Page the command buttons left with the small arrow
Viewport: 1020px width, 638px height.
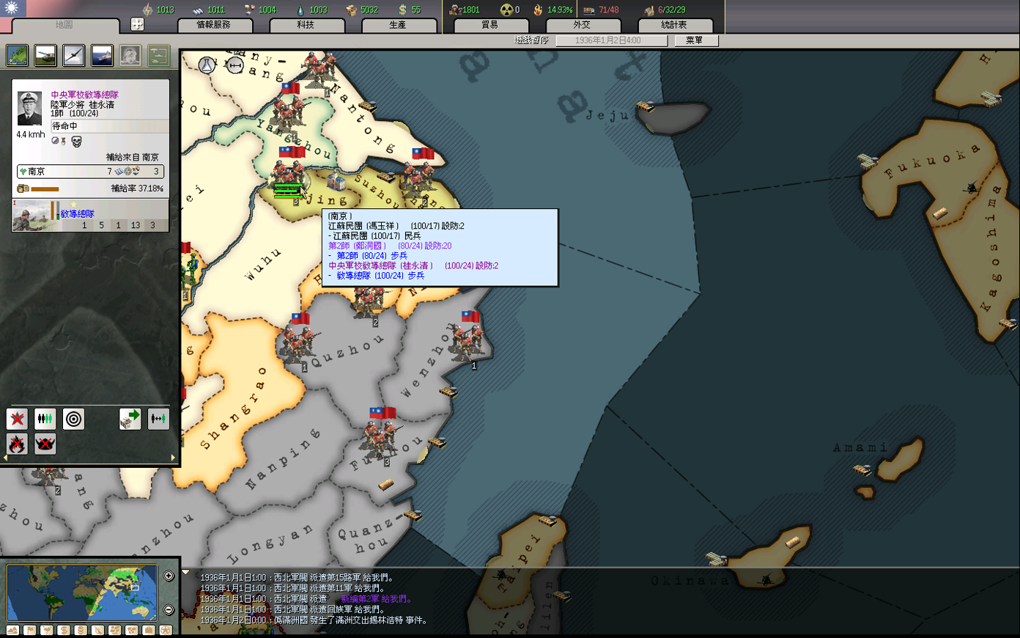(6, 458)
